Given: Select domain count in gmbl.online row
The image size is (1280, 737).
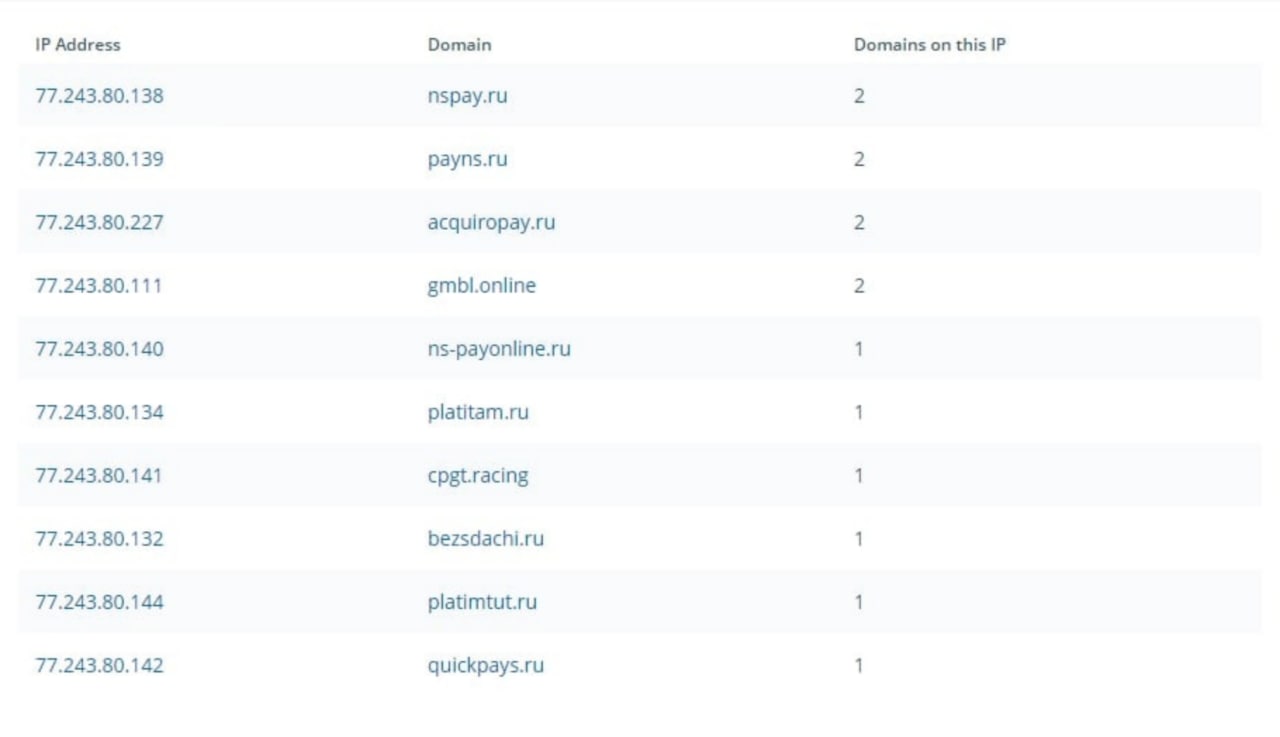Looking at the screenshot, I should [x=859, y=286].
